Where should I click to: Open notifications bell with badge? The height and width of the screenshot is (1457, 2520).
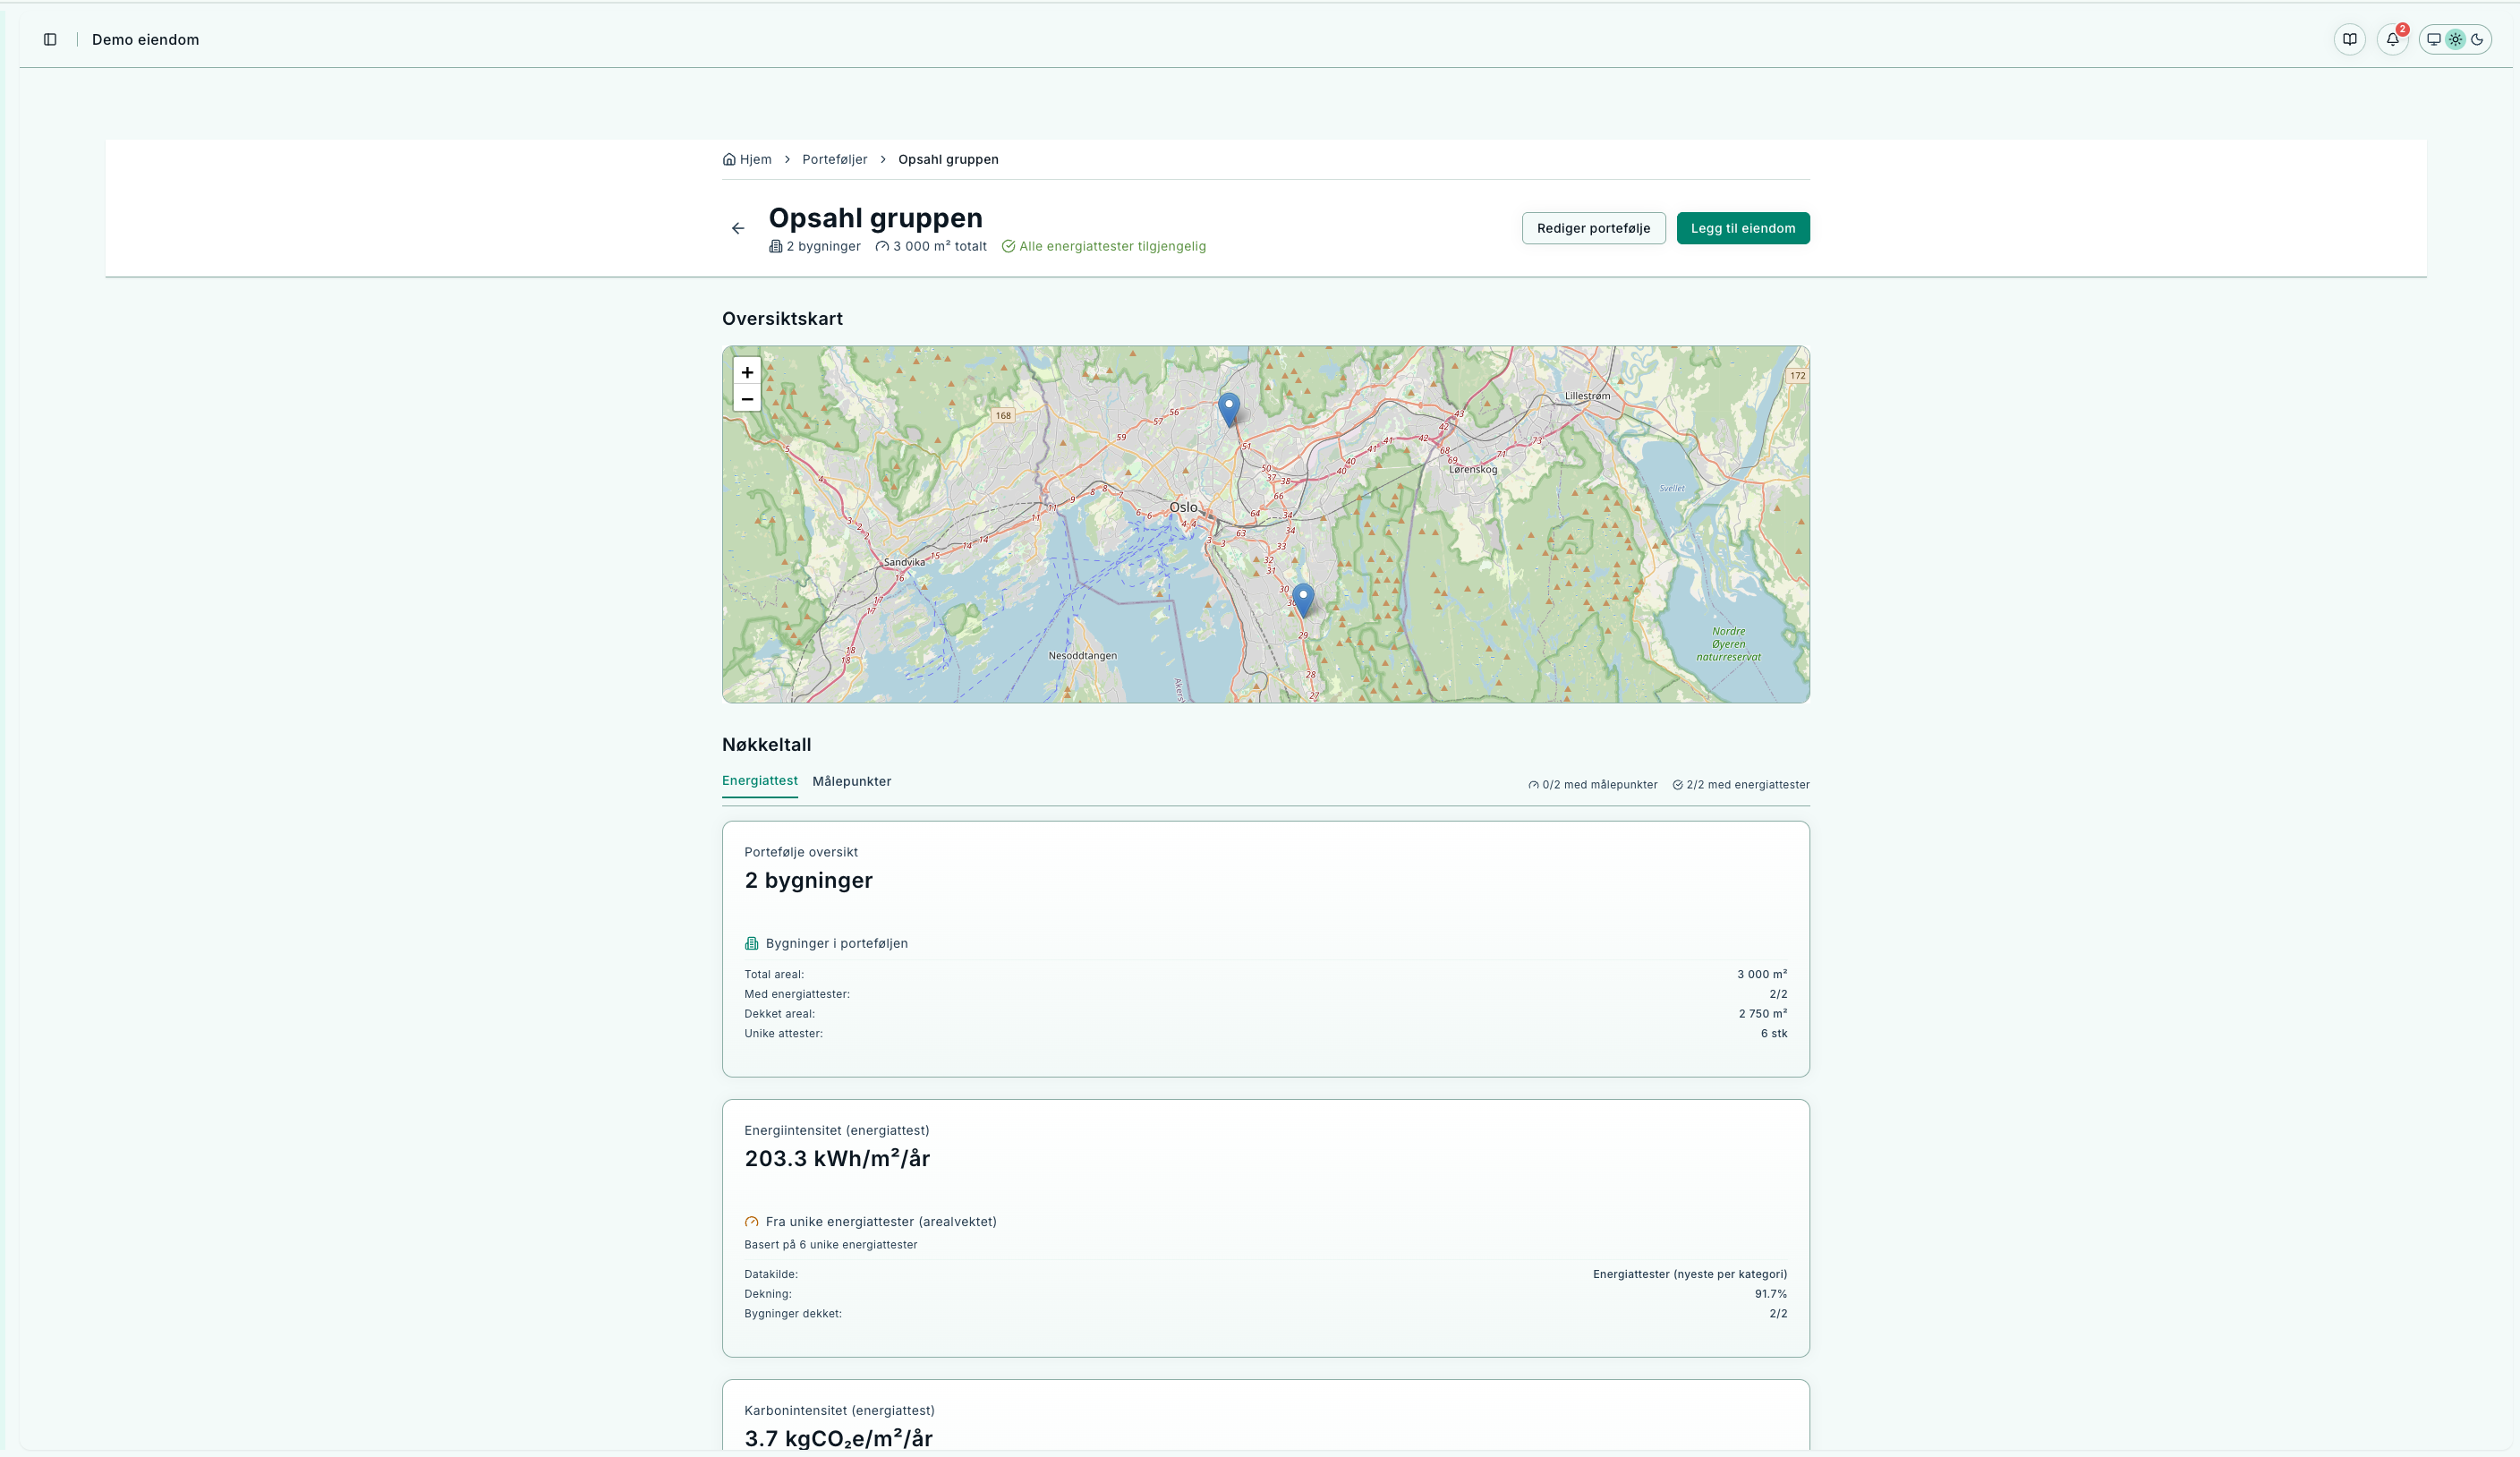click(x=2392, y=40)
